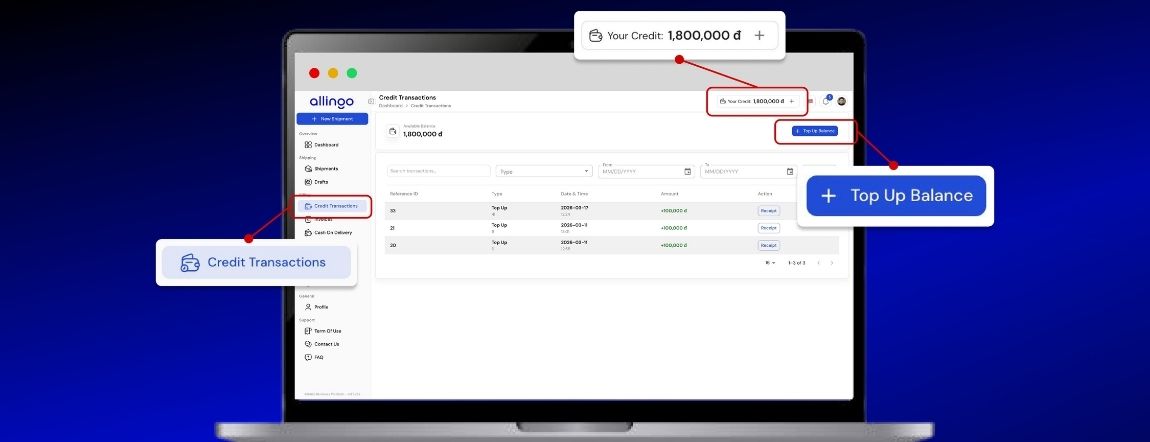Click the red close window dot

click(314, 73)
